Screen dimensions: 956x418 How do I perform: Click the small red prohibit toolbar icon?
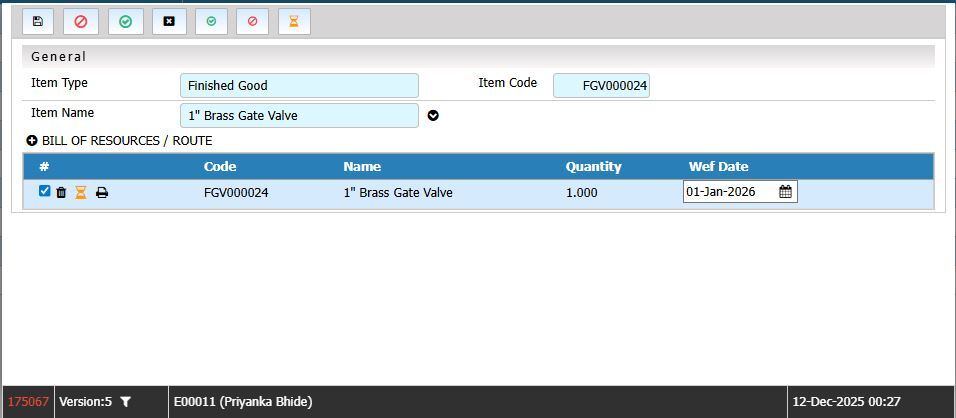point(252,21)
